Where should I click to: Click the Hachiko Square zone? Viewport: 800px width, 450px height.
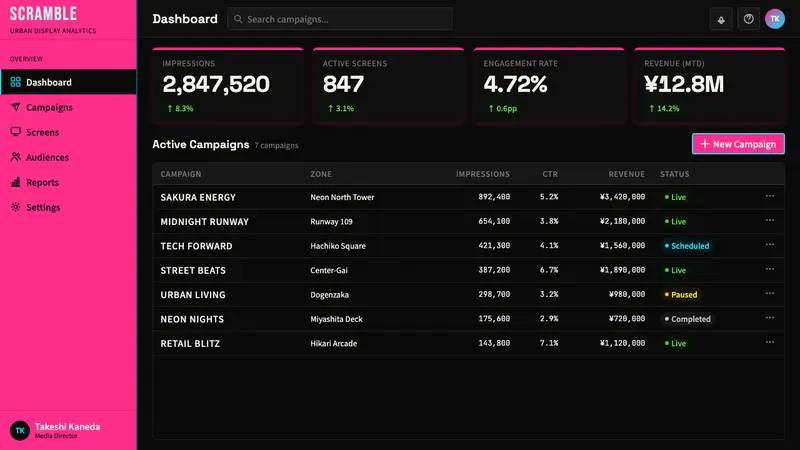(338, 246)
